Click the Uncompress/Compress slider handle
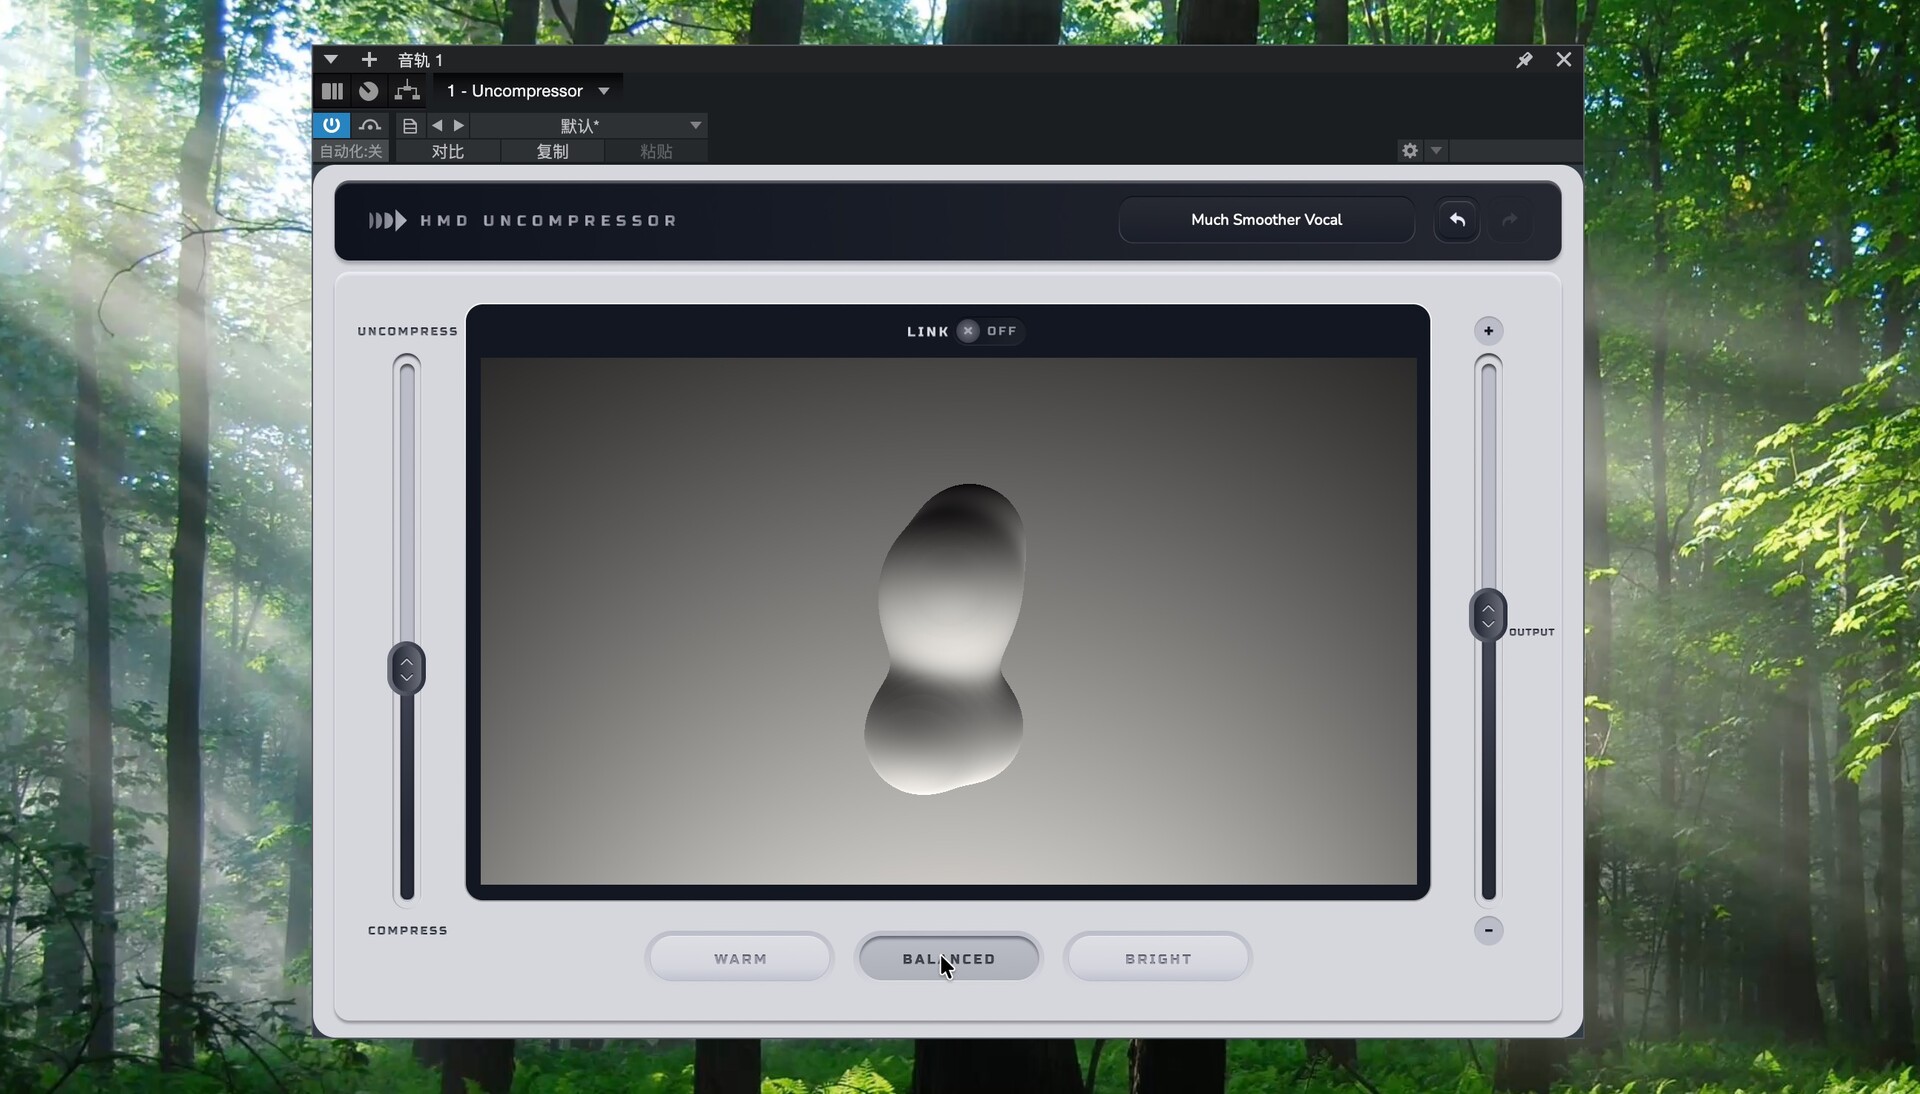This screenshot has height=1094, width=1920. [406, 669]
